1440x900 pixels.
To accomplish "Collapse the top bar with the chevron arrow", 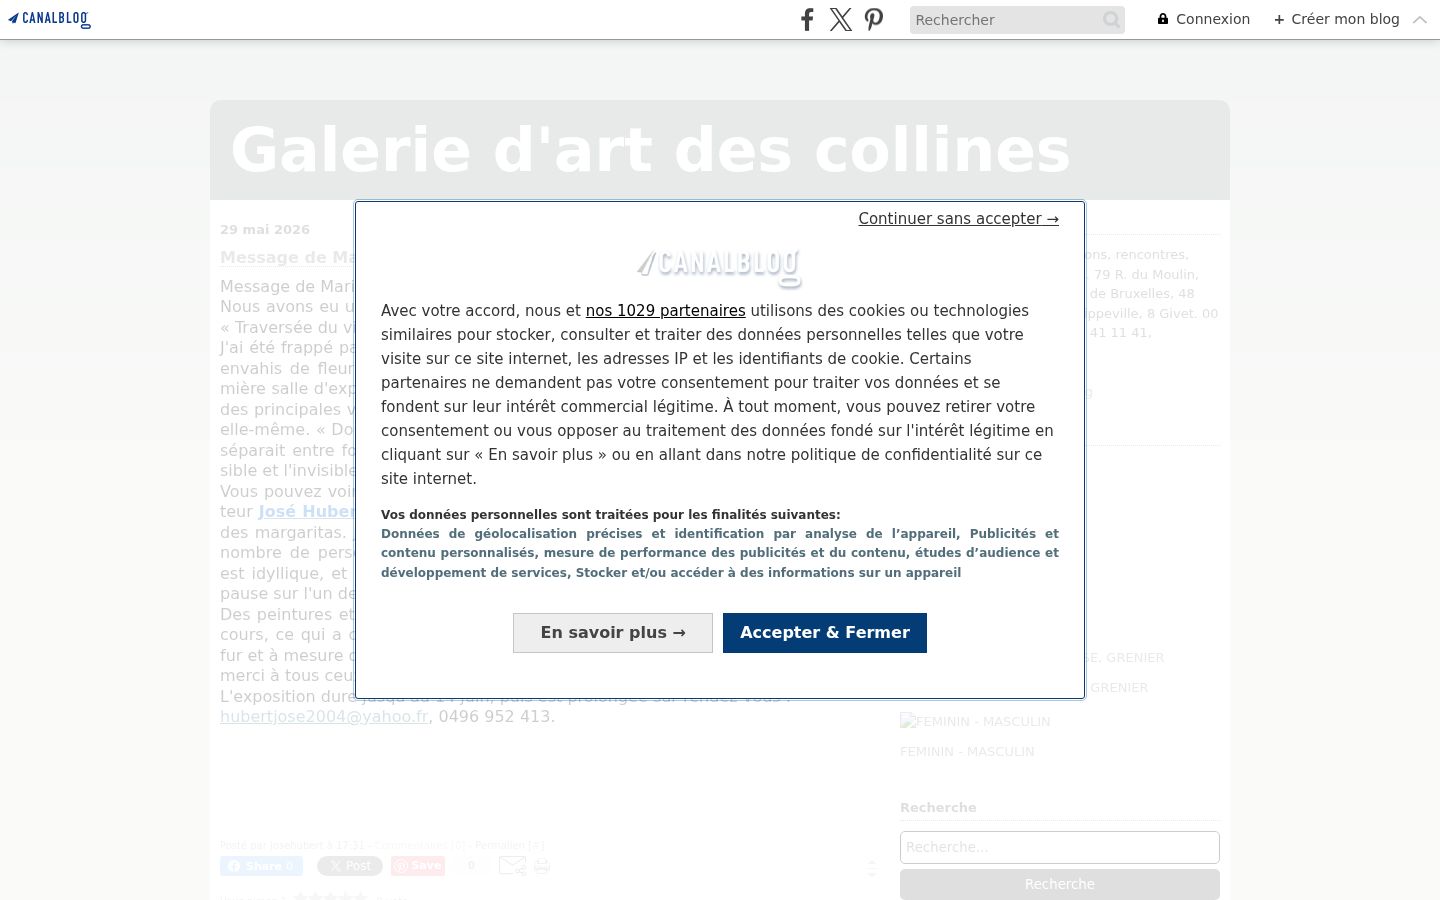I will pos(1420,20).
